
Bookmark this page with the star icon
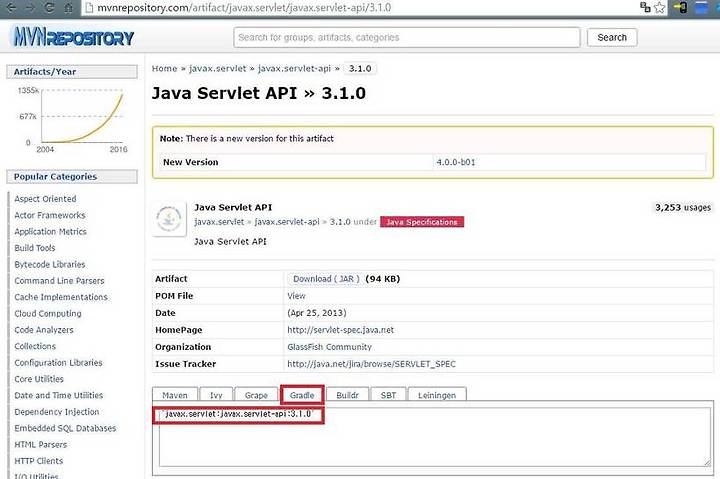pyautogui.click(x=659, y=7)
